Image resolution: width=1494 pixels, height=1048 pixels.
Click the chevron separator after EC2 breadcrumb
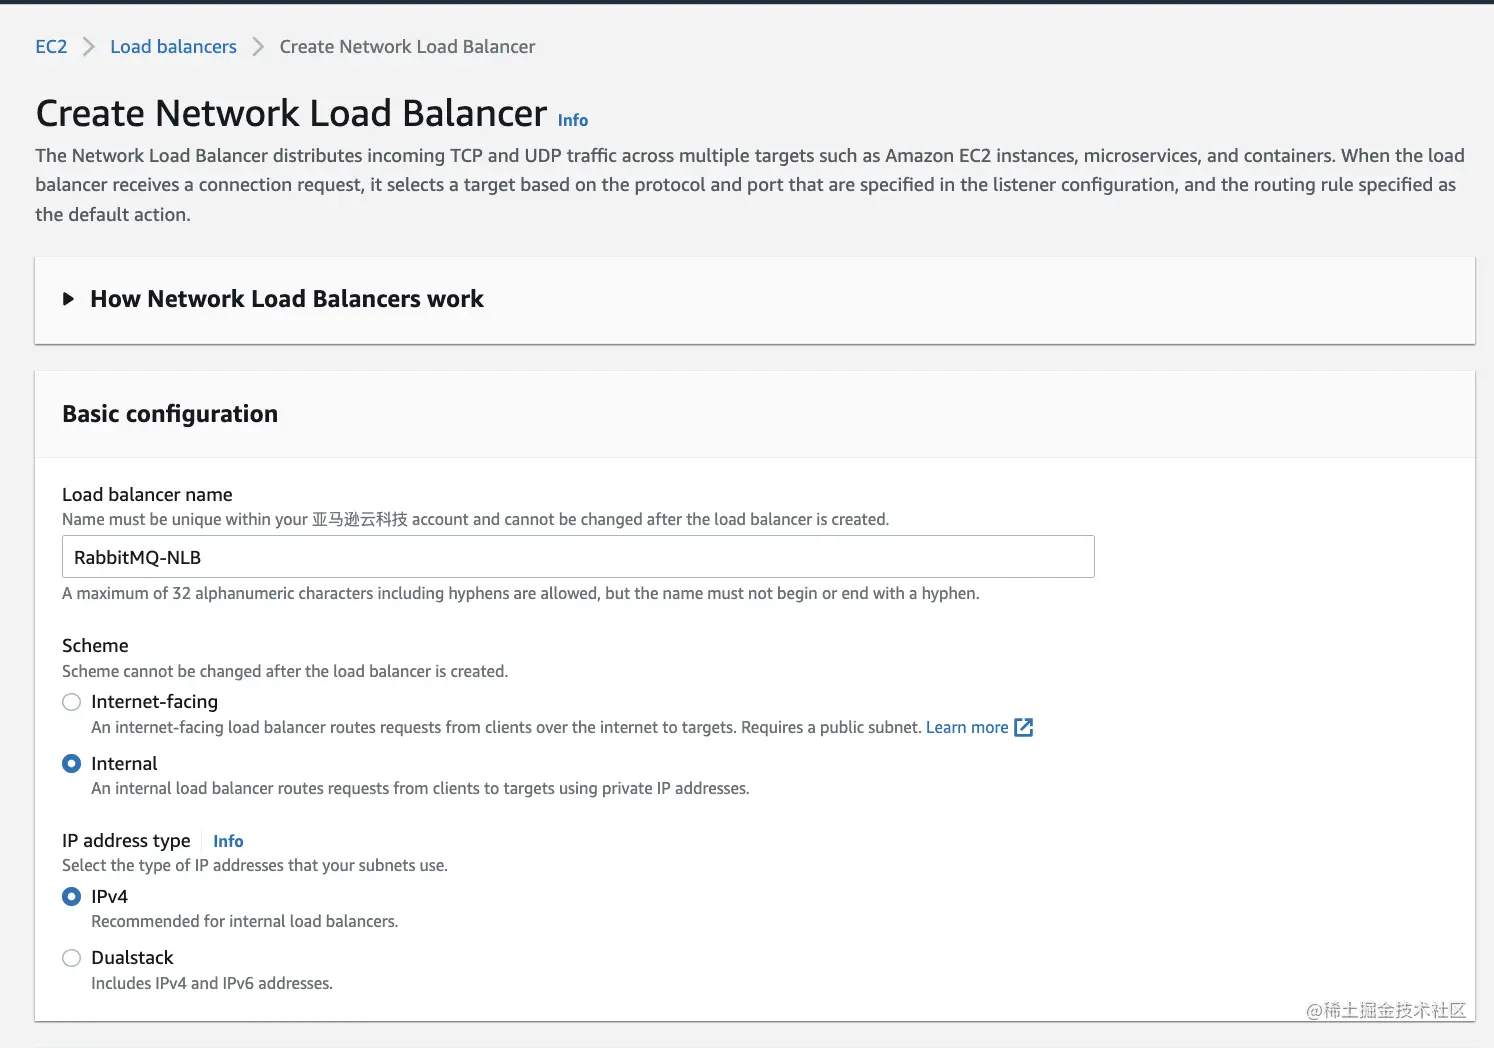coord(89,47)
